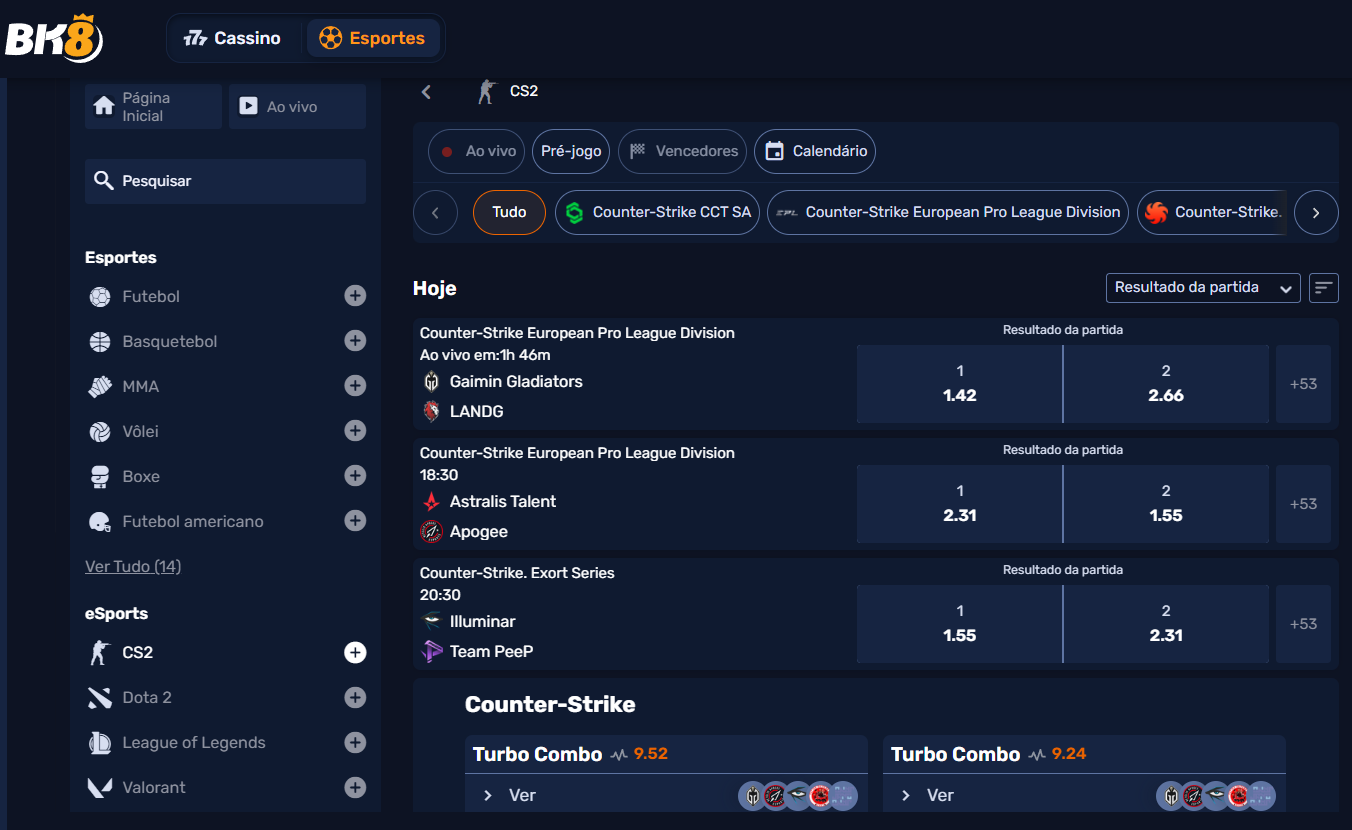The height and width of the screenshot is (830, 1352).
Task: Open the Ao vivo sidebar button
Action: point(297,107)
